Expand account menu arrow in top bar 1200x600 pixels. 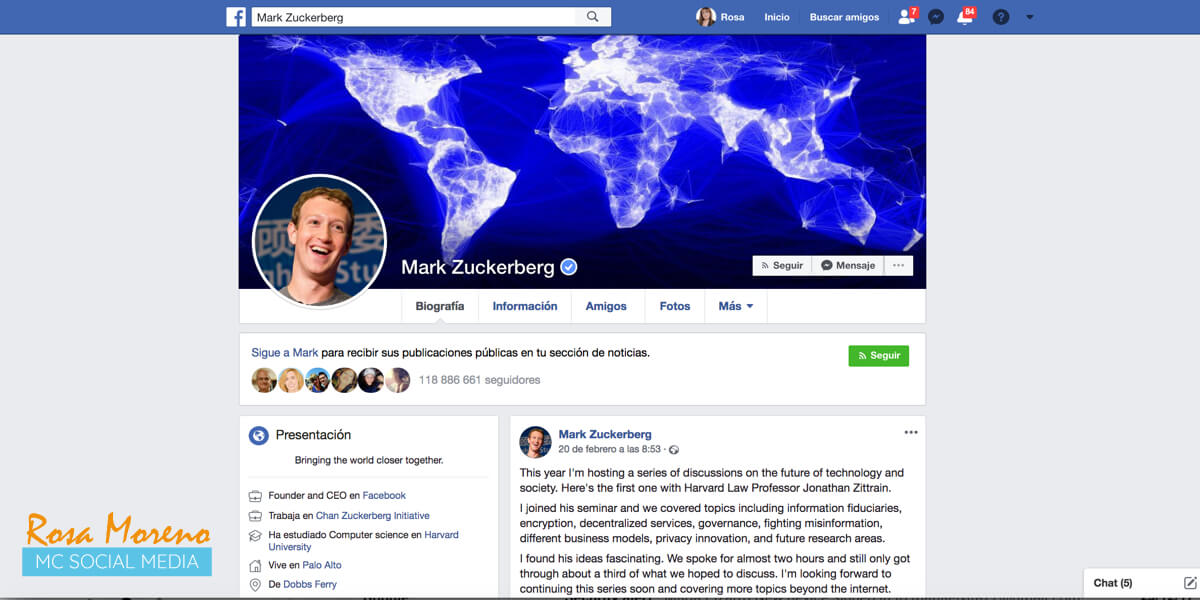(x=1030, y=17)
